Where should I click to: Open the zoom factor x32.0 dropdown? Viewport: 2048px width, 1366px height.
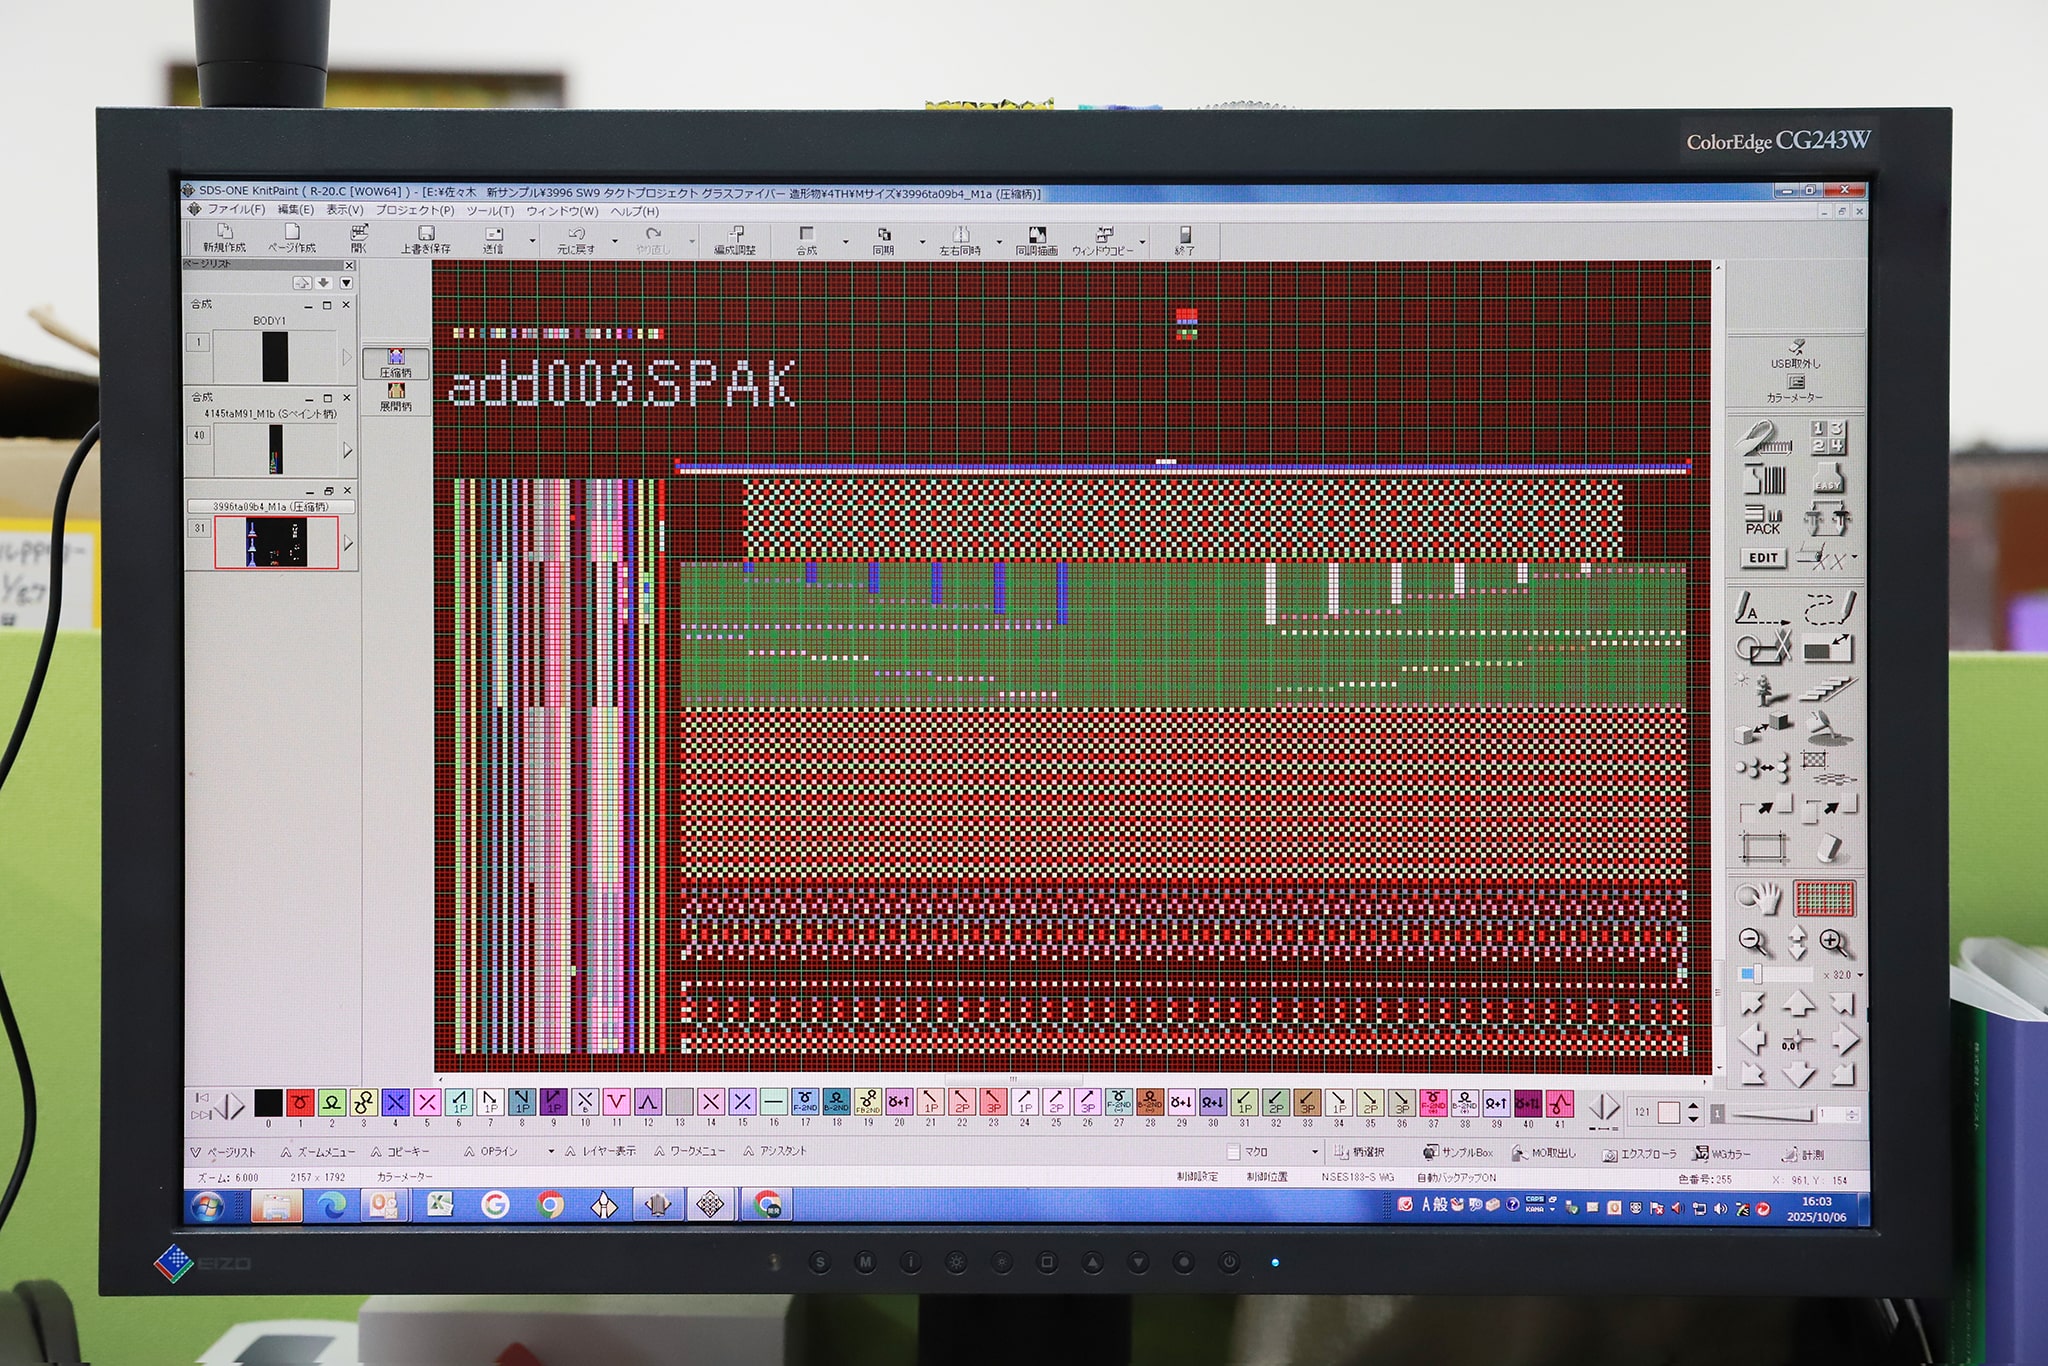pos(1860,975)
